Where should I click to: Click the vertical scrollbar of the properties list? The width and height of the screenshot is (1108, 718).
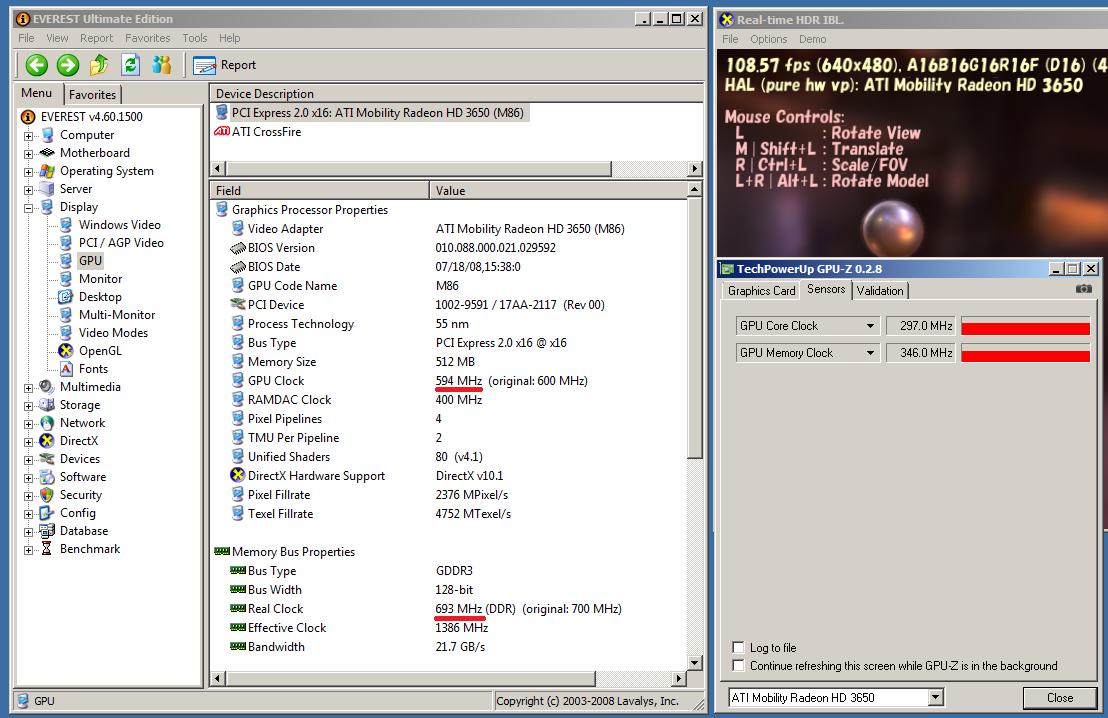pyautogui.click(x=695, y=328)
